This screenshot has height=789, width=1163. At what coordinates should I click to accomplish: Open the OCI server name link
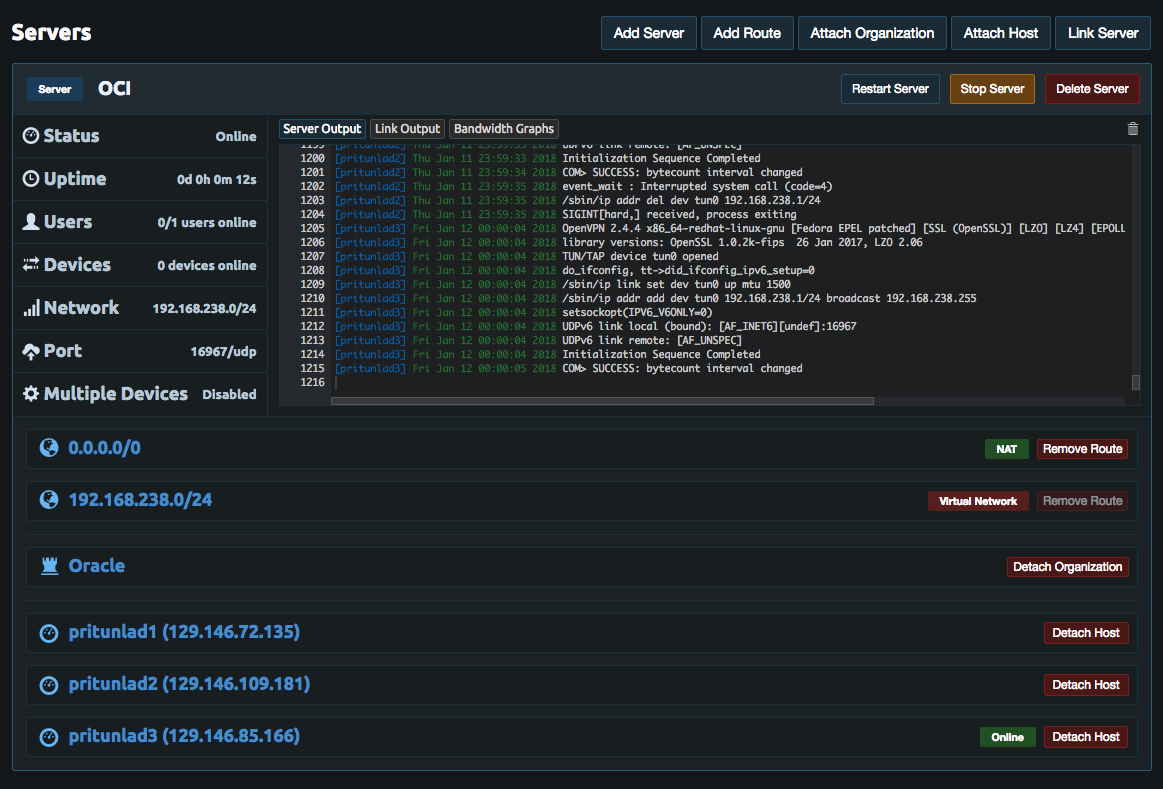[114, 89]
